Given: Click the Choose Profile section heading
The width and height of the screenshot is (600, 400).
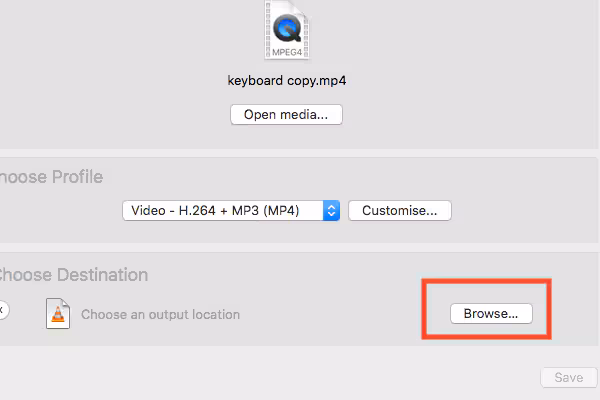Looking at the screenshot, I should pyautogui.click(x=50, y=177).
